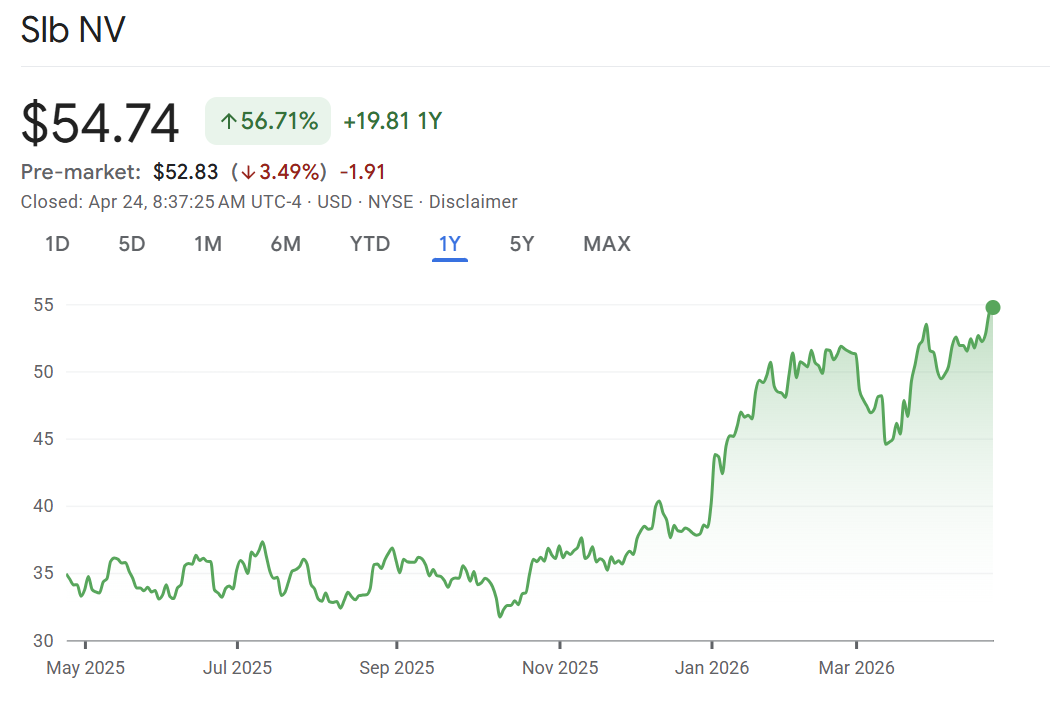Screen dimensions: 1050x706
Task: Switch chart to the 5Y range
Action: click(522, 244)
